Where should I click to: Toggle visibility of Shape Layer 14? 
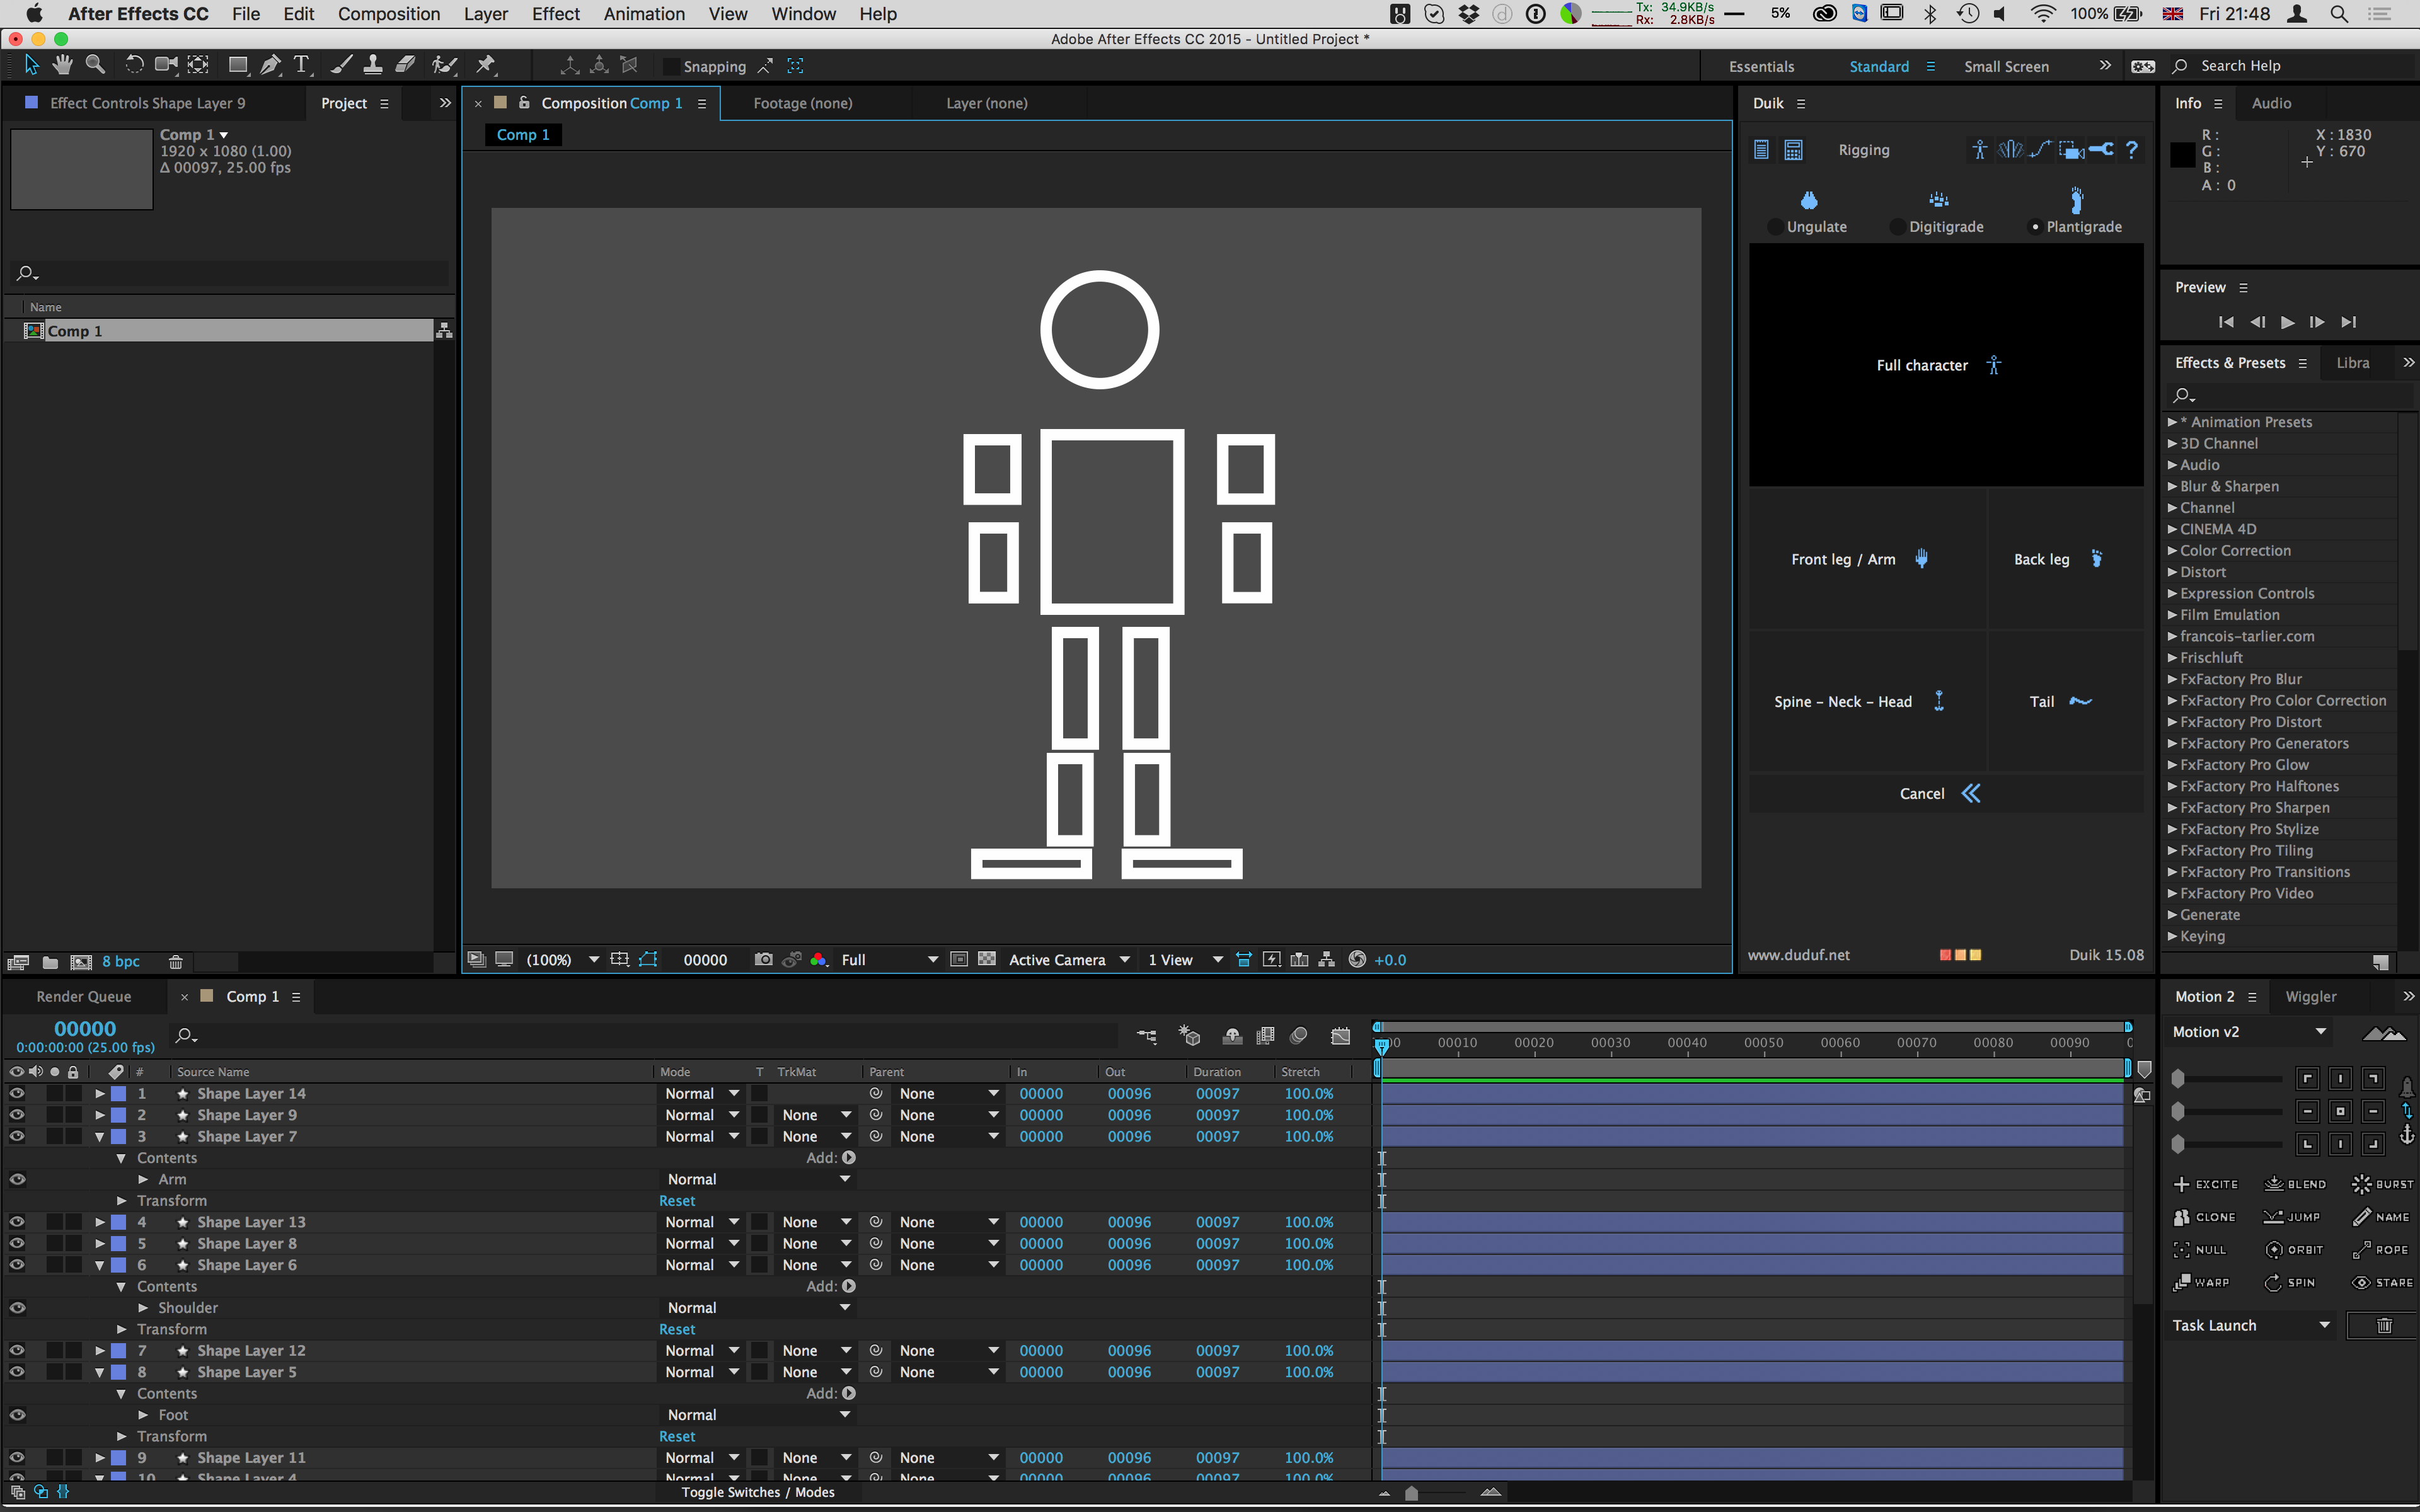[14, 1092]
